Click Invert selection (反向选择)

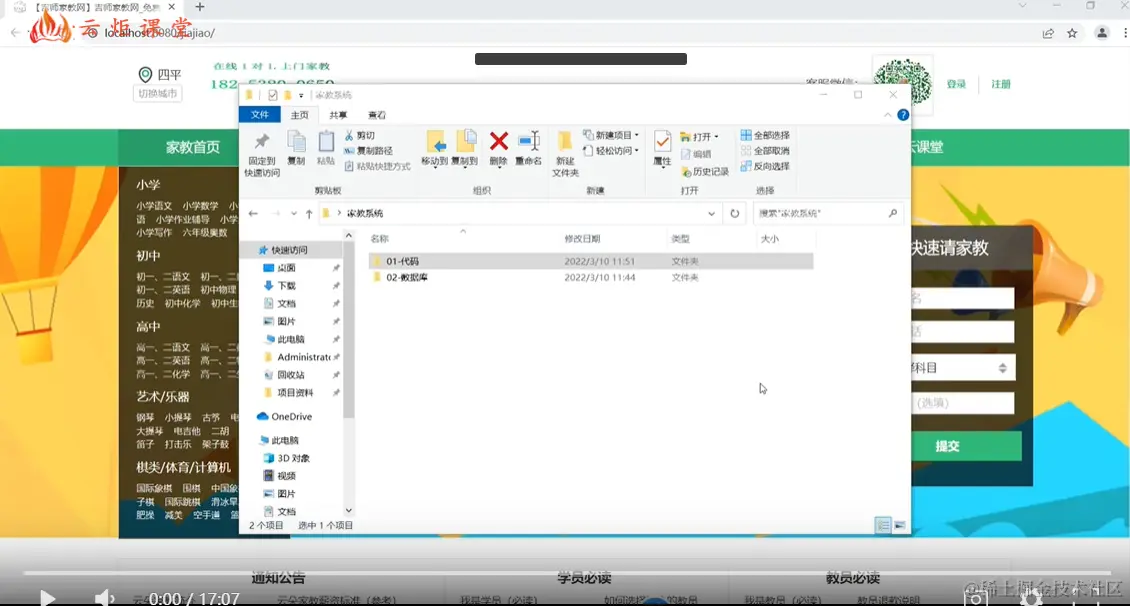765,166
